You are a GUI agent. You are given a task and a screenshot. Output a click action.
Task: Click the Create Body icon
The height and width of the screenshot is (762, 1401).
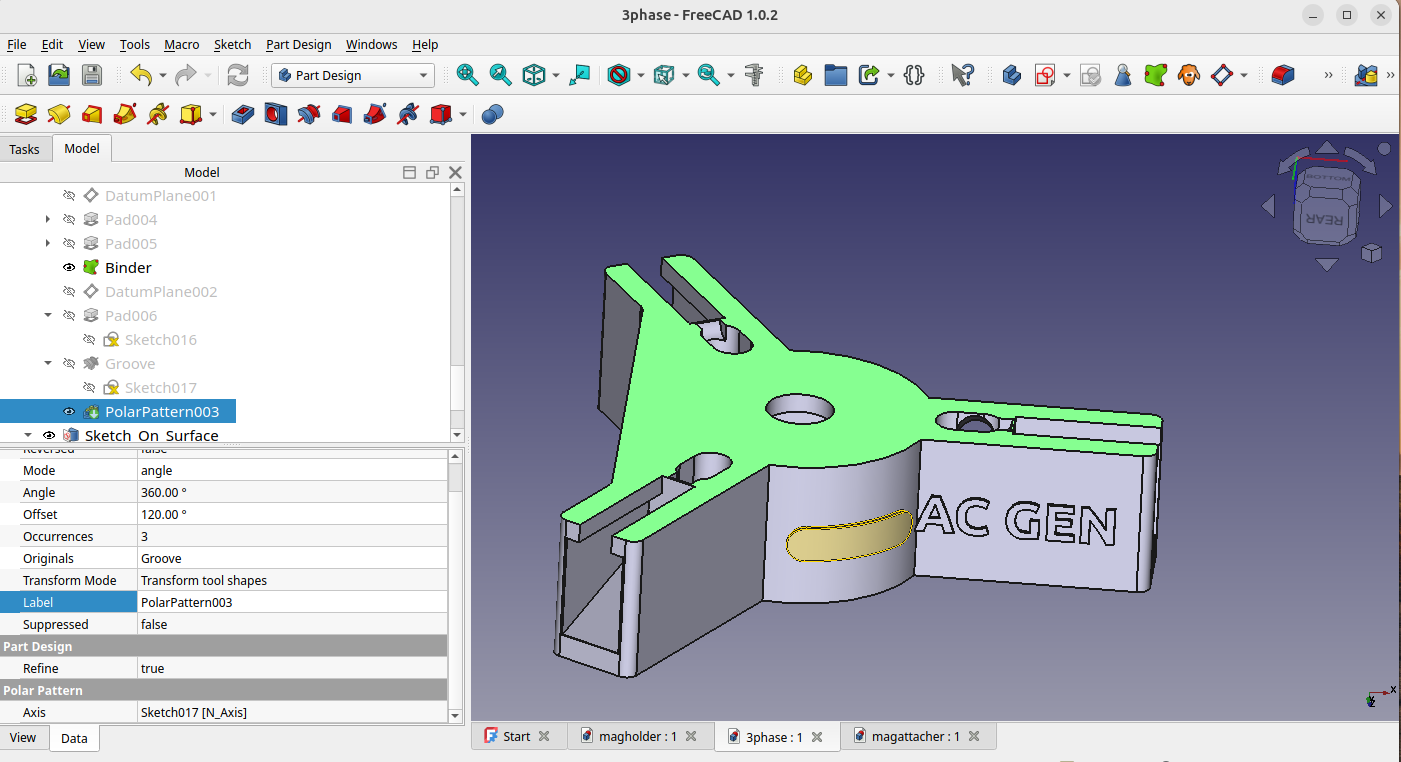1011,75
